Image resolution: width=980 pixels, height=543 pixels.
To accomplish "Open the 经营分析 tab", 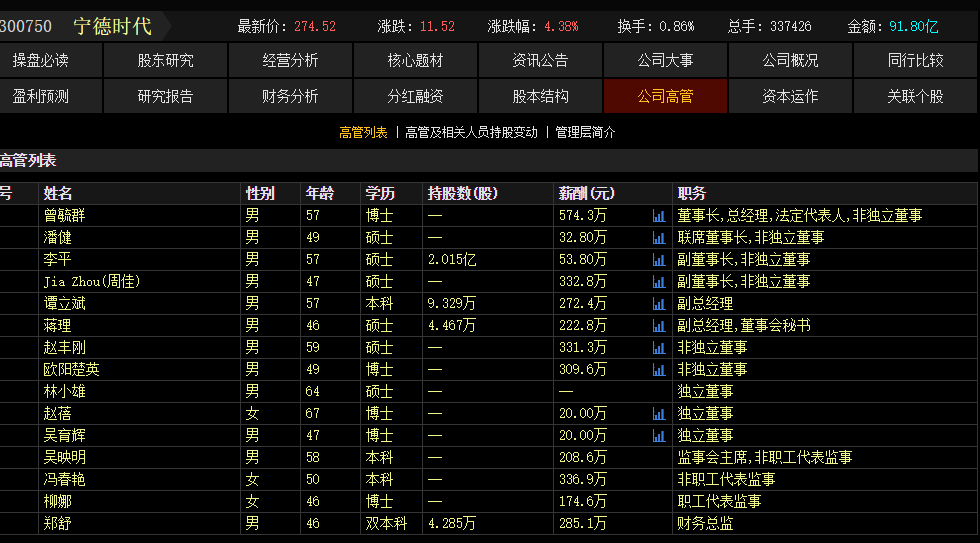I will click(291, 60).
